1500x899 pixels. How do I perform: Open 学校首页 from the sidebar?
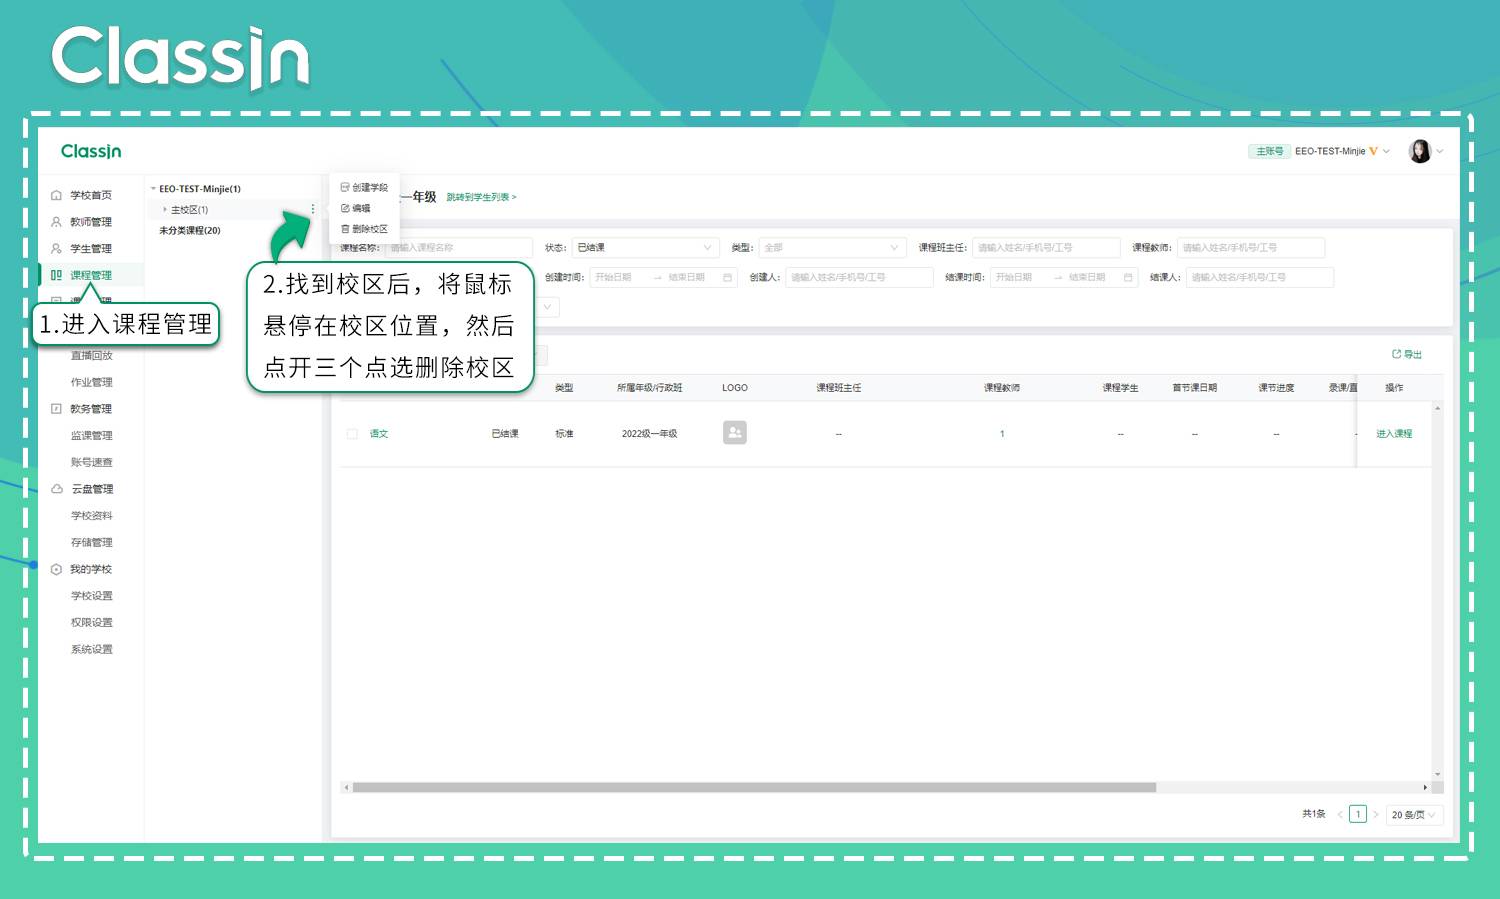tap(91, 195)
